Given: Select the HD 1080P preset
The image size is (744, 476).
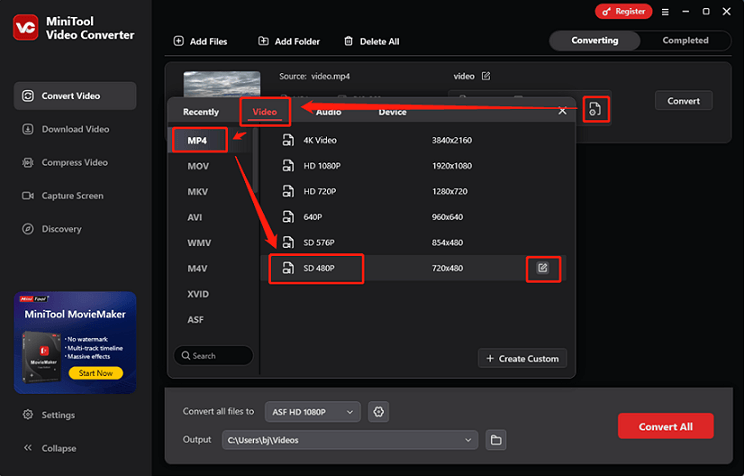Looking at the screenshot, I should click(413, 166).
